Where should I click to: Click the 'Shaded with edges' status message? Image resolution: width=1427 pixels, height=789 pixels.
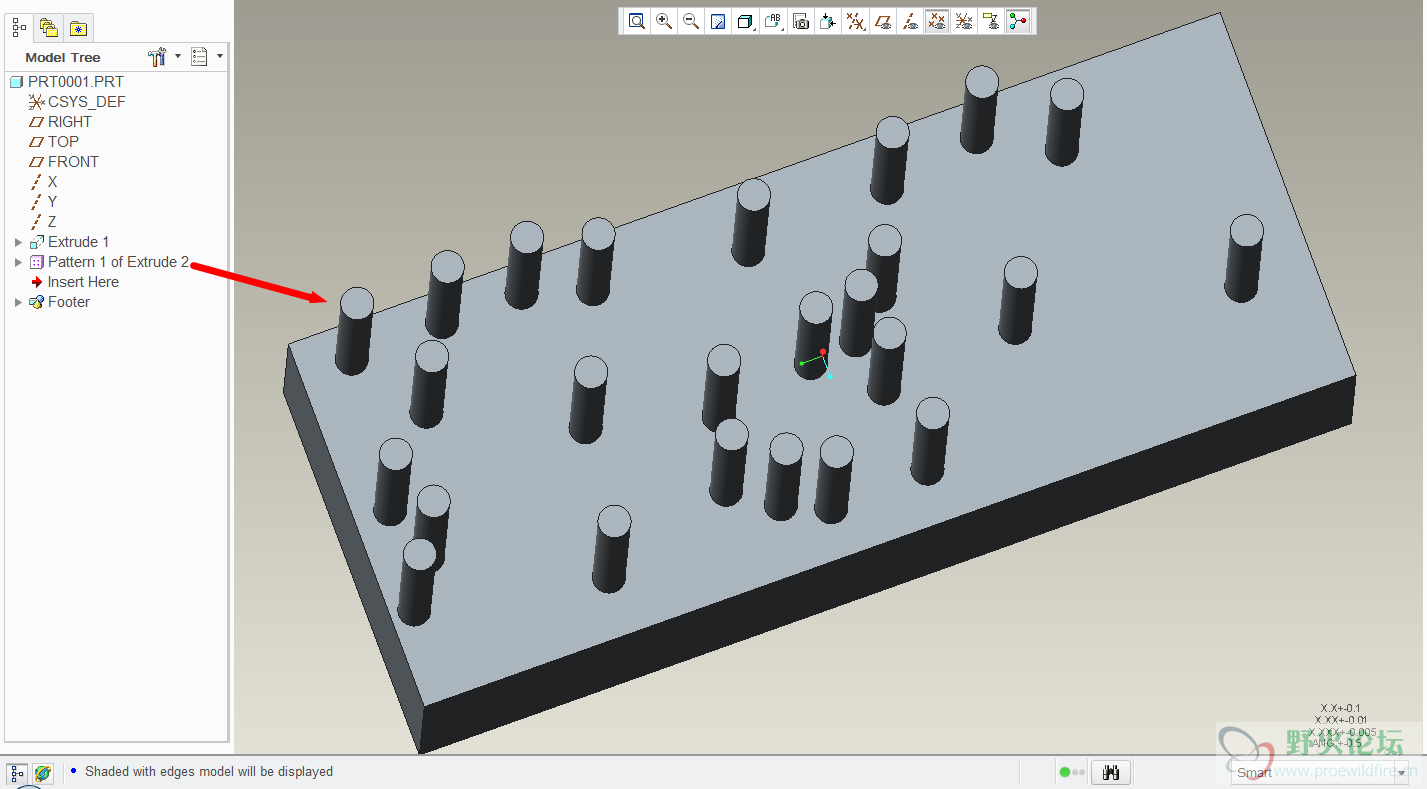[x=209, y=772]
